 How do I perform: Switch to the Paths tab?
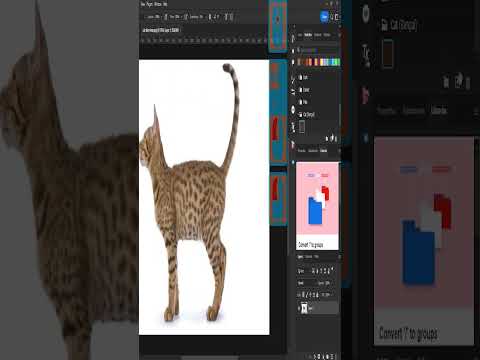(x=316, y=257)
